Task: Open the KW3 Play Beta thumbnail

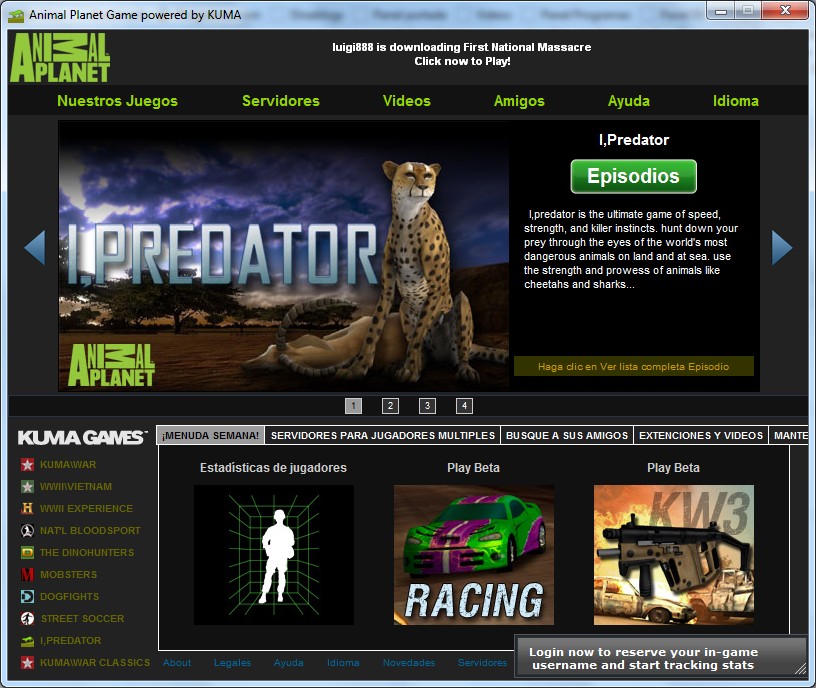Action: [673, 555]
